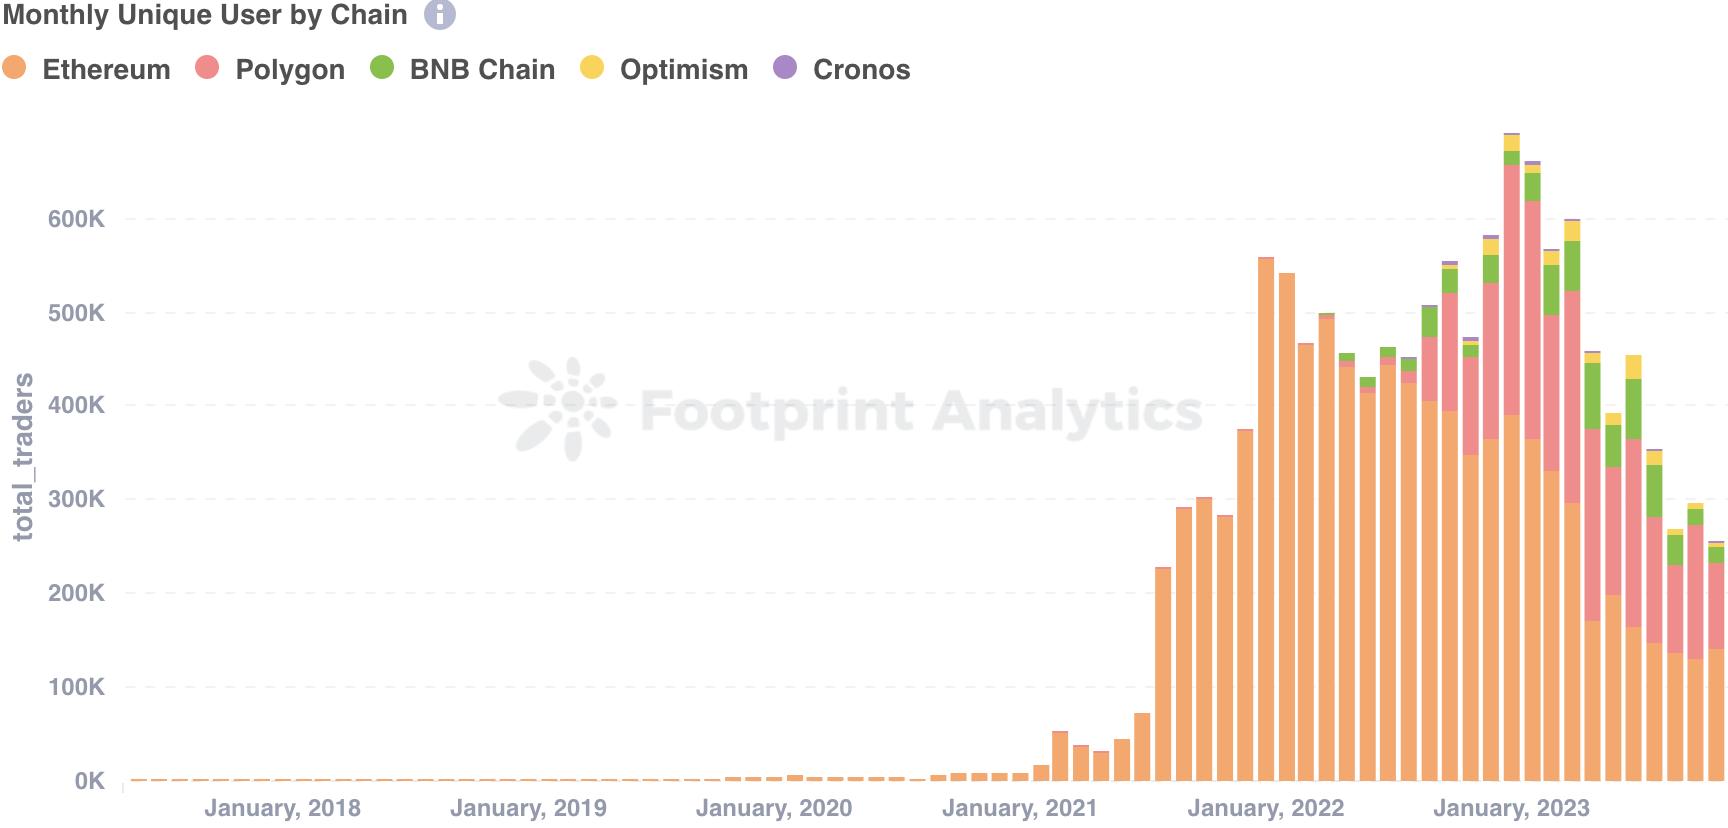Click the January, 2023 axis label

point(1511,808)
